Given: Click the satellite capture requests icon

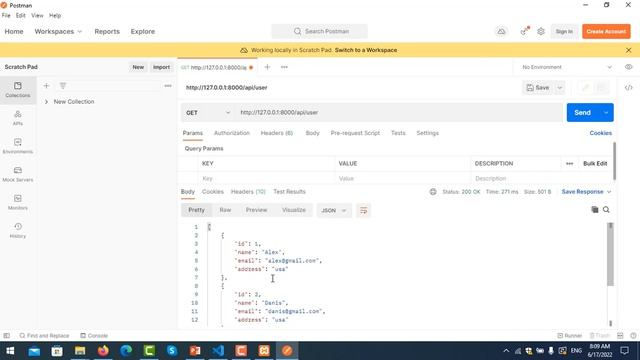Looking at the screenshot, I should tap(524, 31).
